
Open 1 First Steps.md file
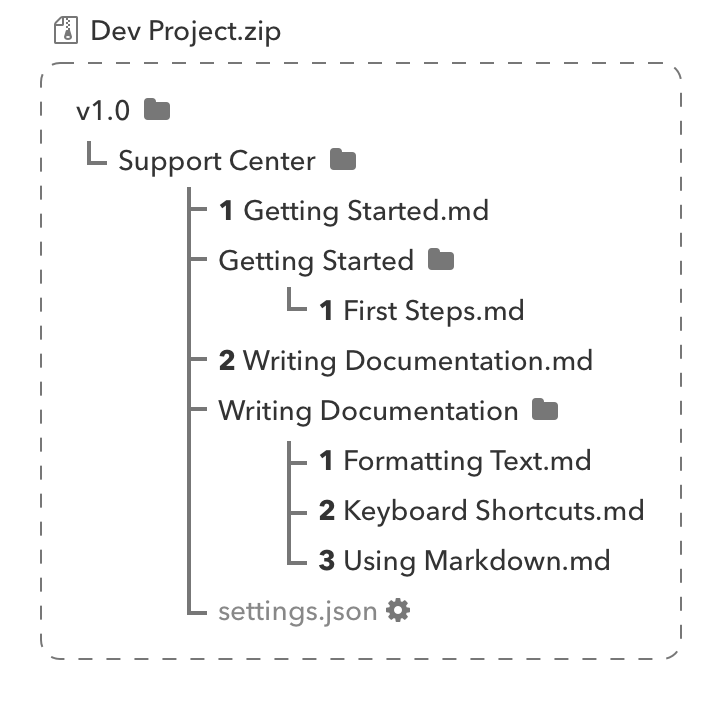(x=421, y=311)
